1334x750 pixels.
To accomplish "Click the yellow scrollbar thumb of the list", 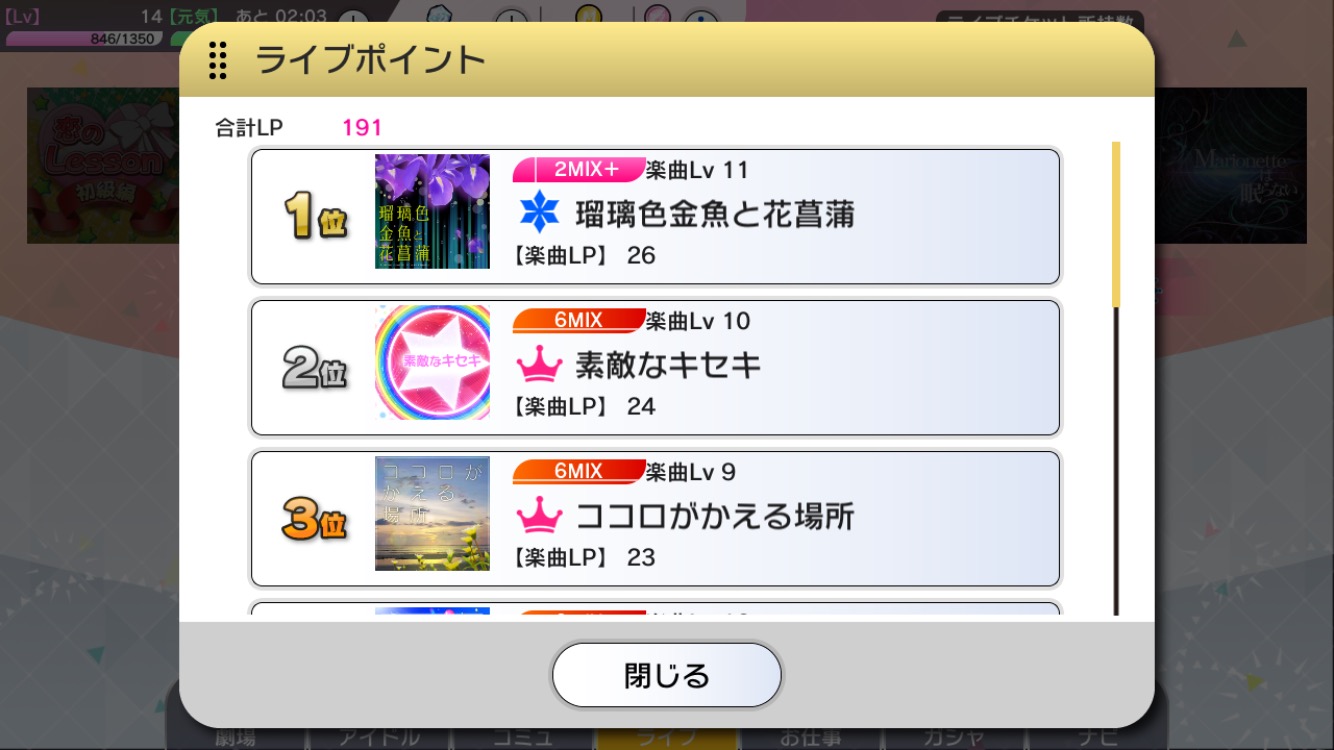I will [x=1116, y=224].
